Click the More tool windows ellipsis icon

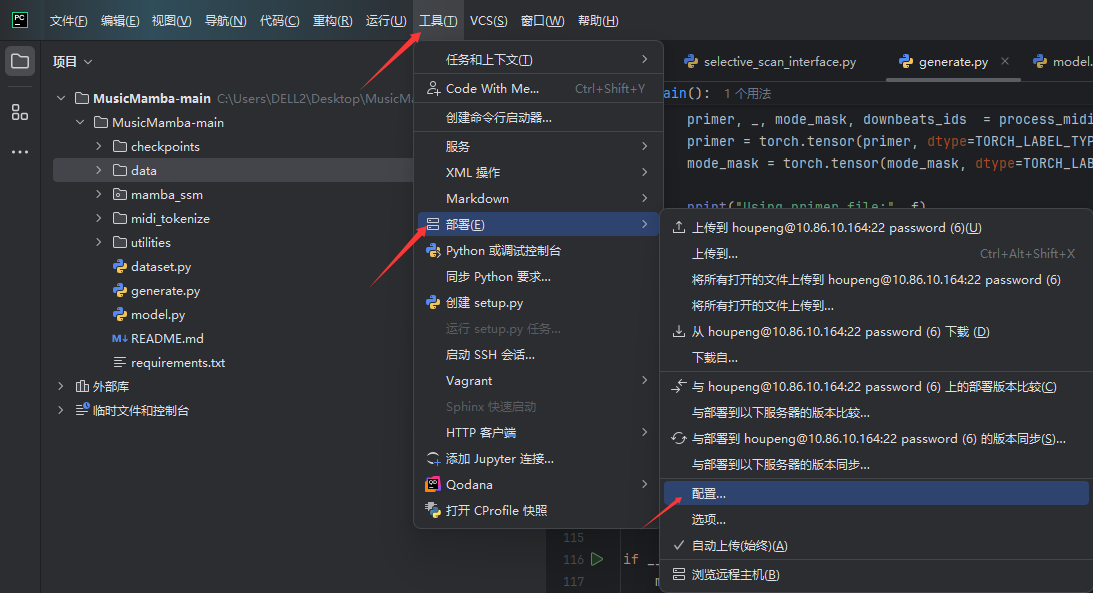(x=20, y=152)
